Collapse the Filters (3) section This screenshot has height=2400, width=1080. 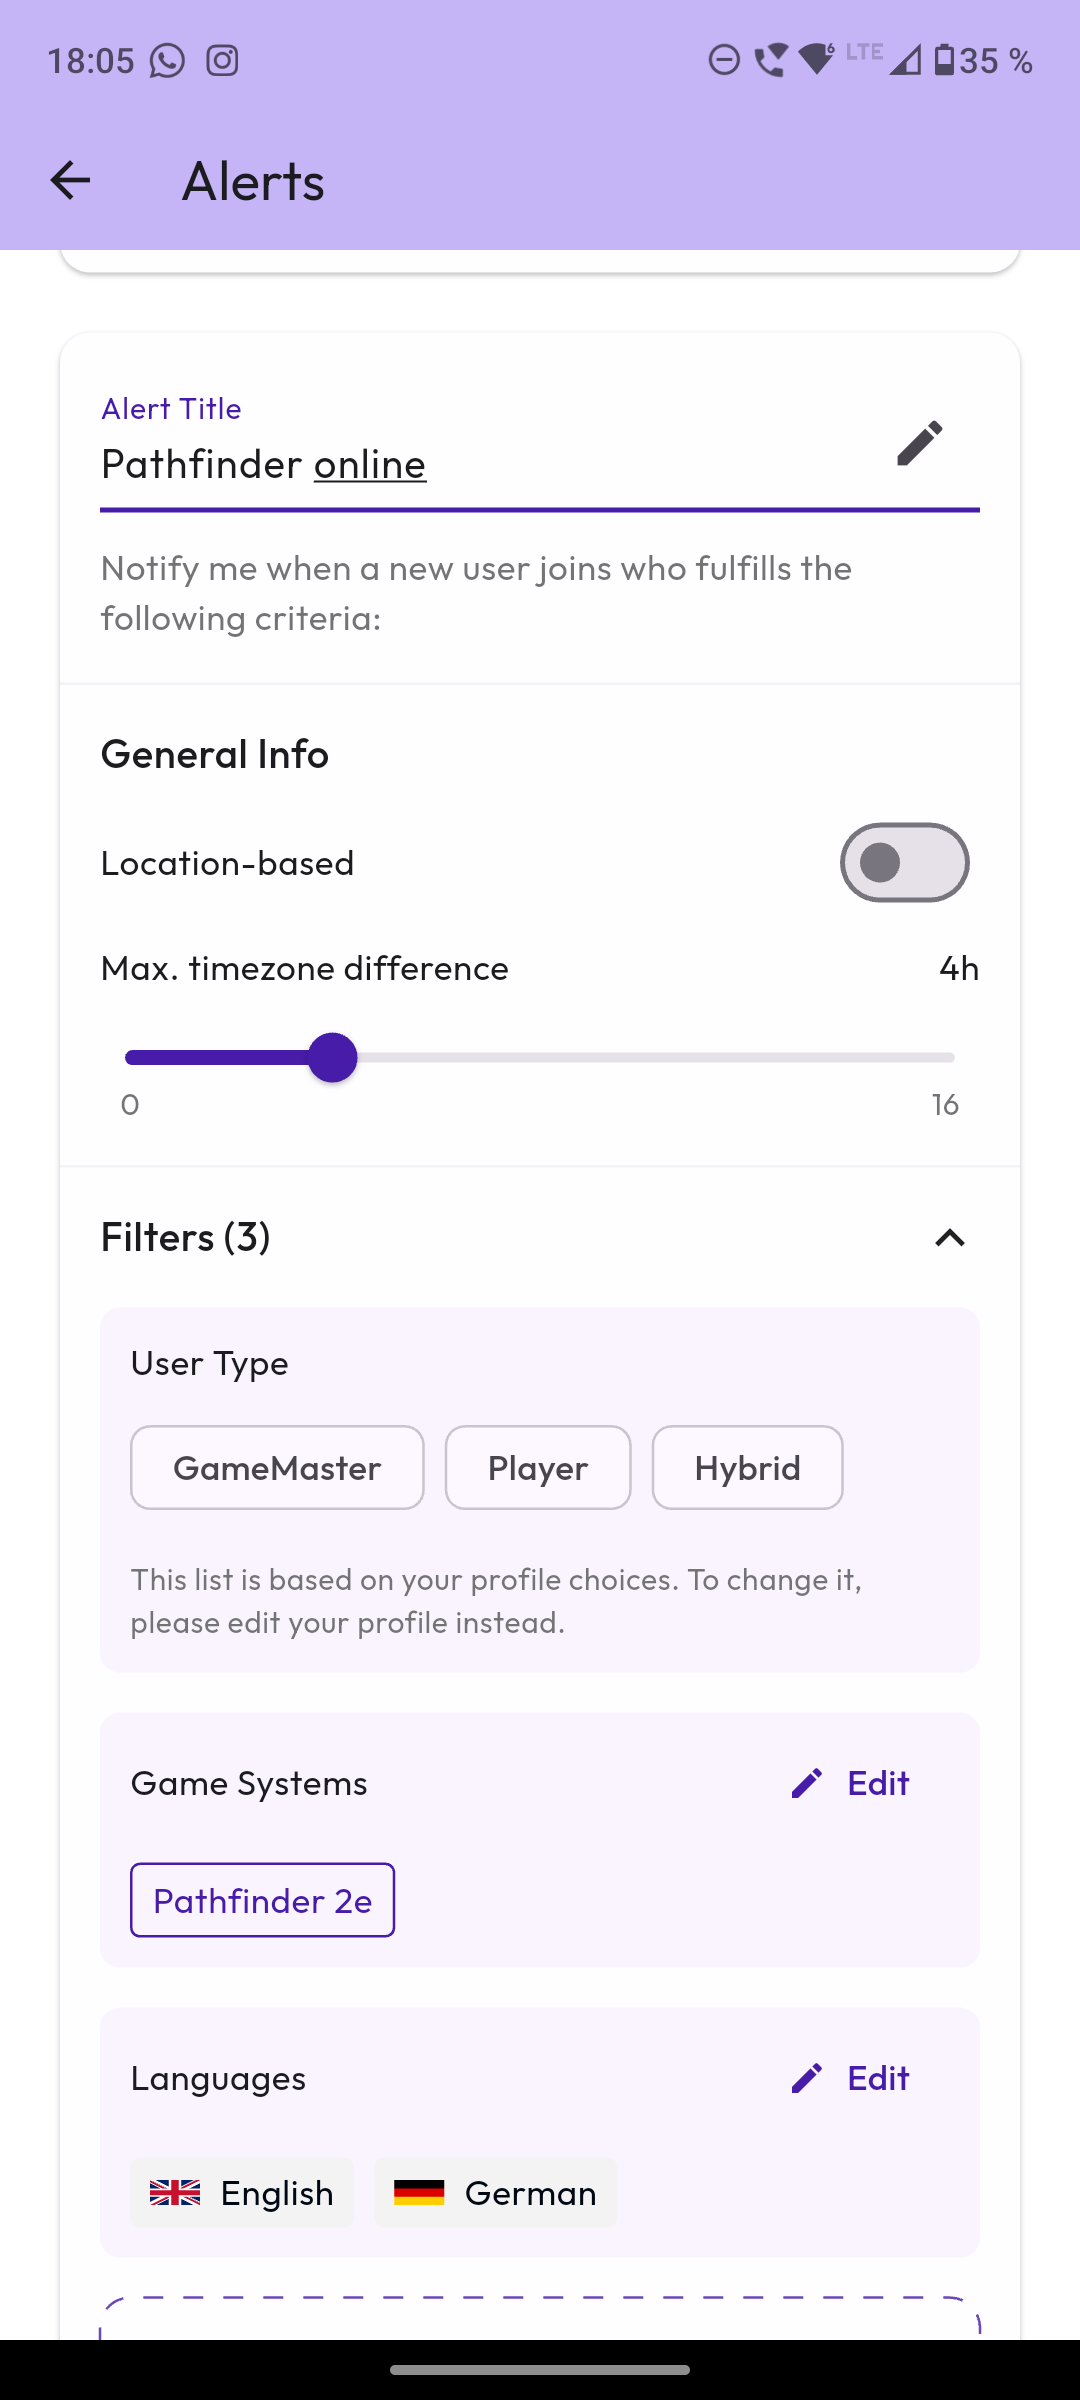point(949,1238)
